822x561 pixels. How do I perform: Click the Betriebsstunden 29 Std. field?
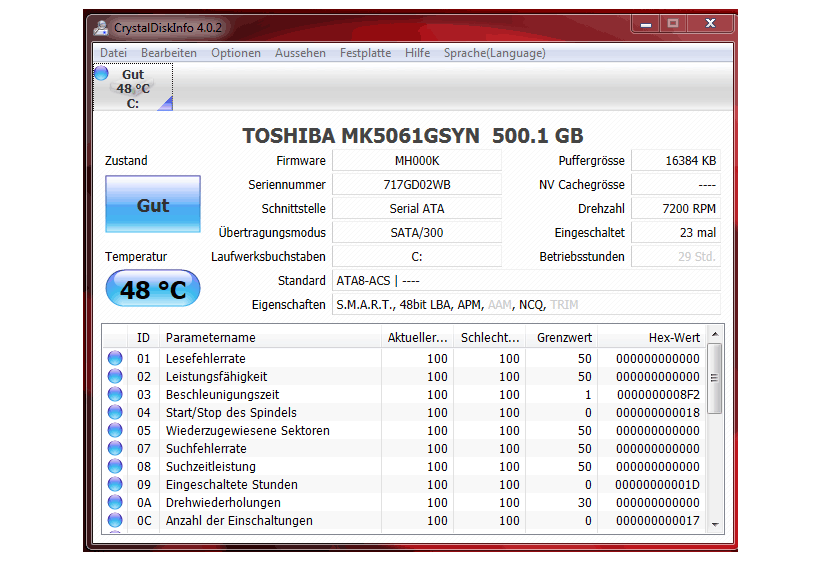click(676, 256)
